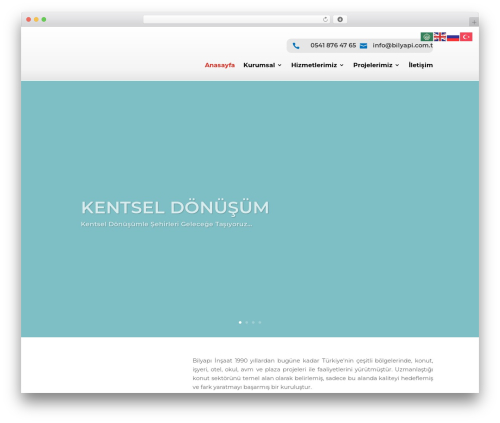The height and width of the screenshot is (423, 500).
Task: Open the Kurumsal menu
Action: [x=259, y=65]
